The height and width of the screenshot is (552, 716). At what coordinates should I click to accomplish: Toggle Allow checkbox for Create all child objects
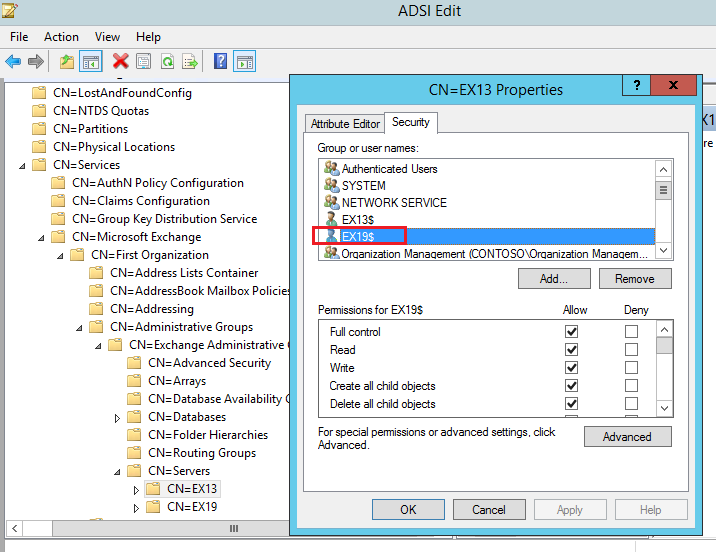(571, 386)
